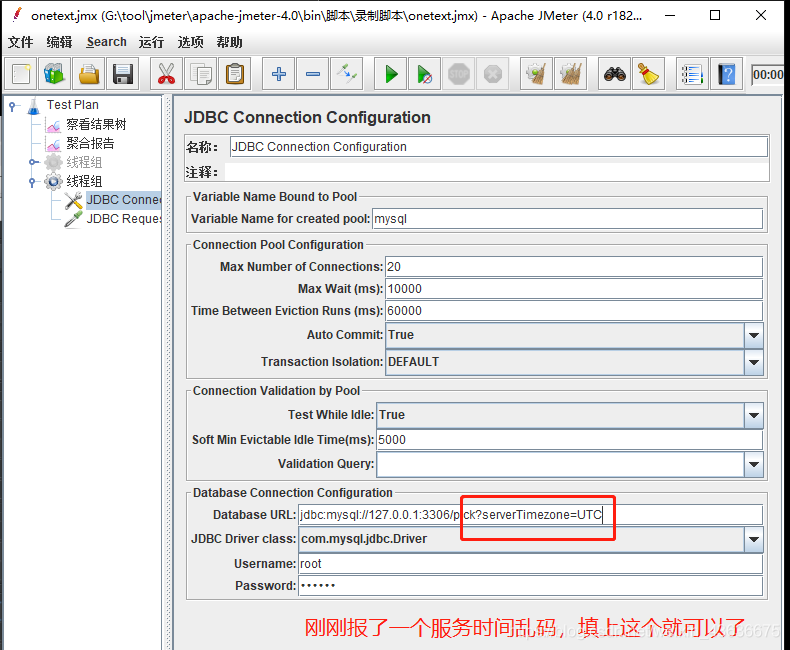This screenshot has height=650, width=790.
Task: Open the Templates toolbar icon
Action: pos(55,75)
